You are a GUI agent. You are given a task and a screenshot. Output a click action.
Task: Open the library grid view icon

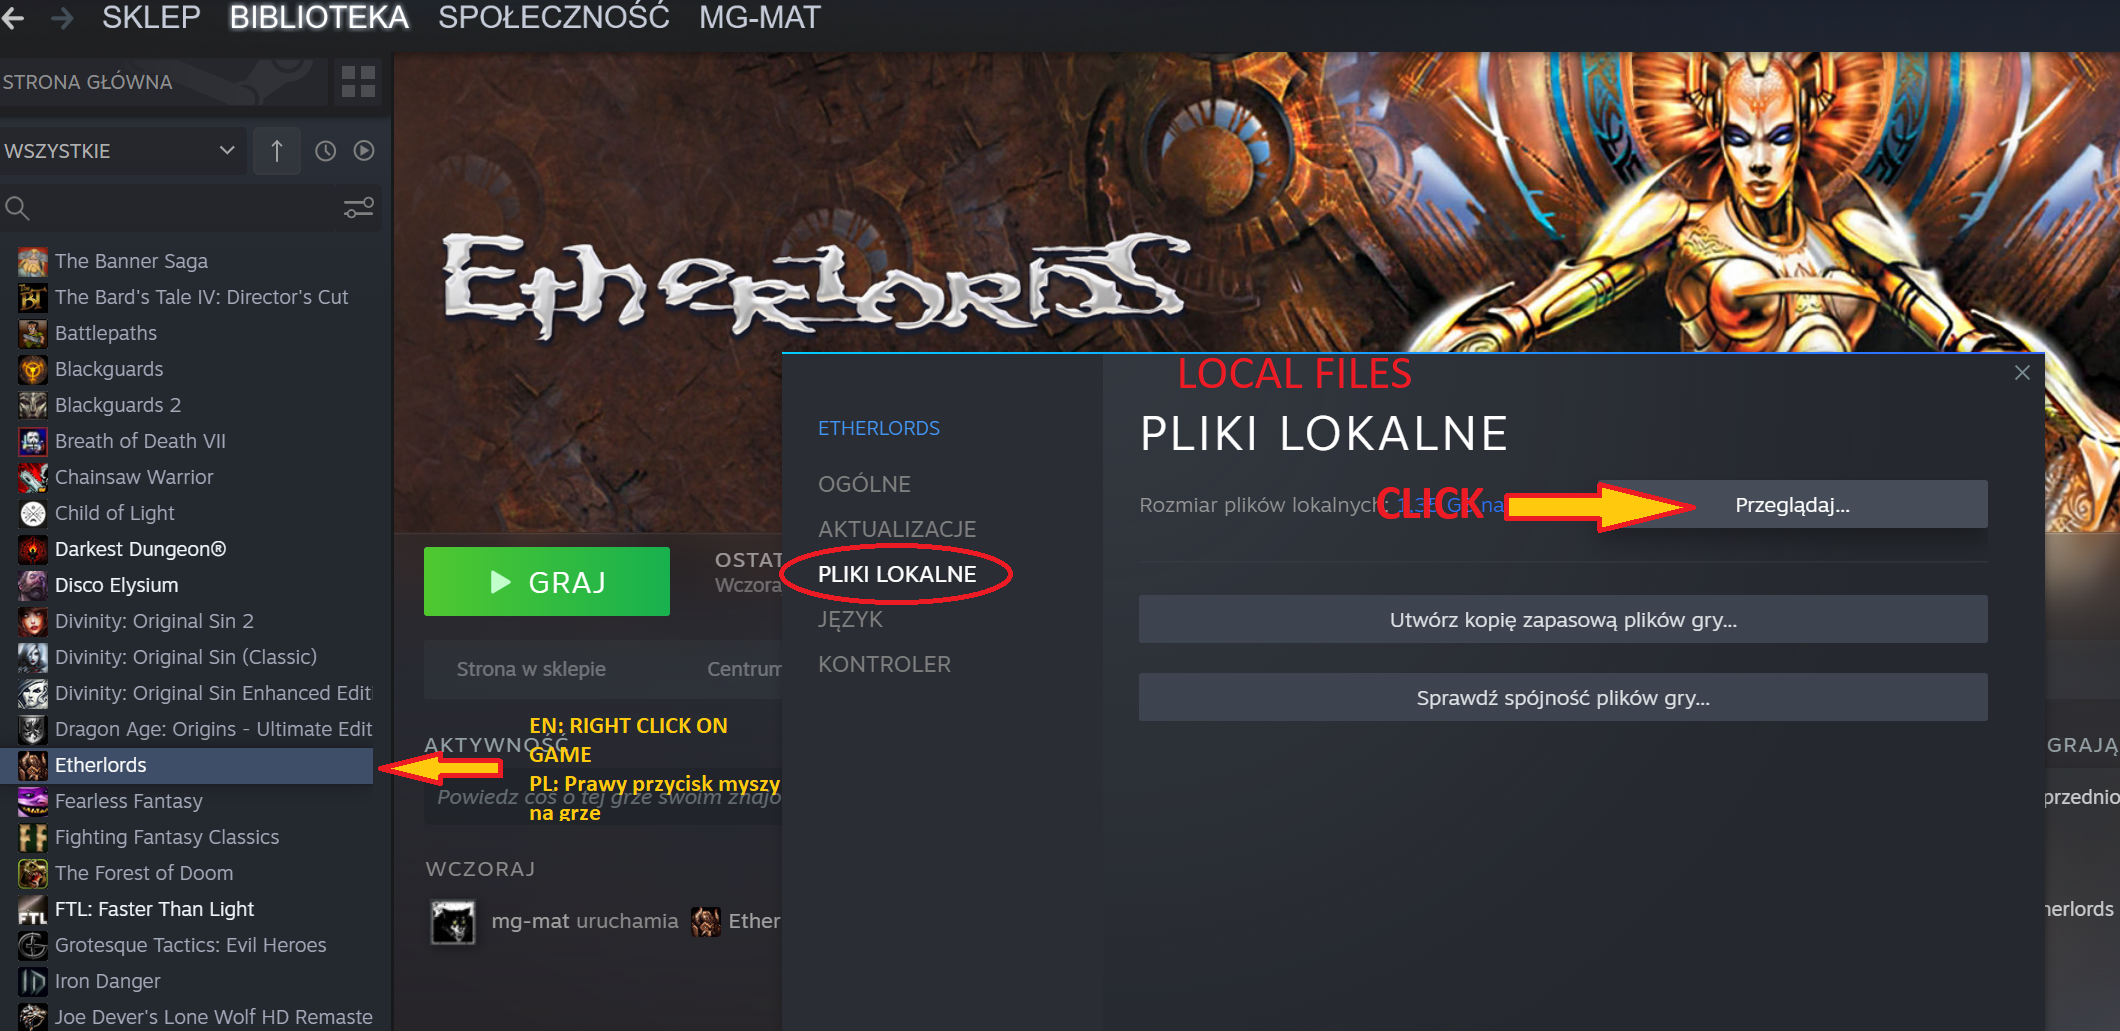357,81
